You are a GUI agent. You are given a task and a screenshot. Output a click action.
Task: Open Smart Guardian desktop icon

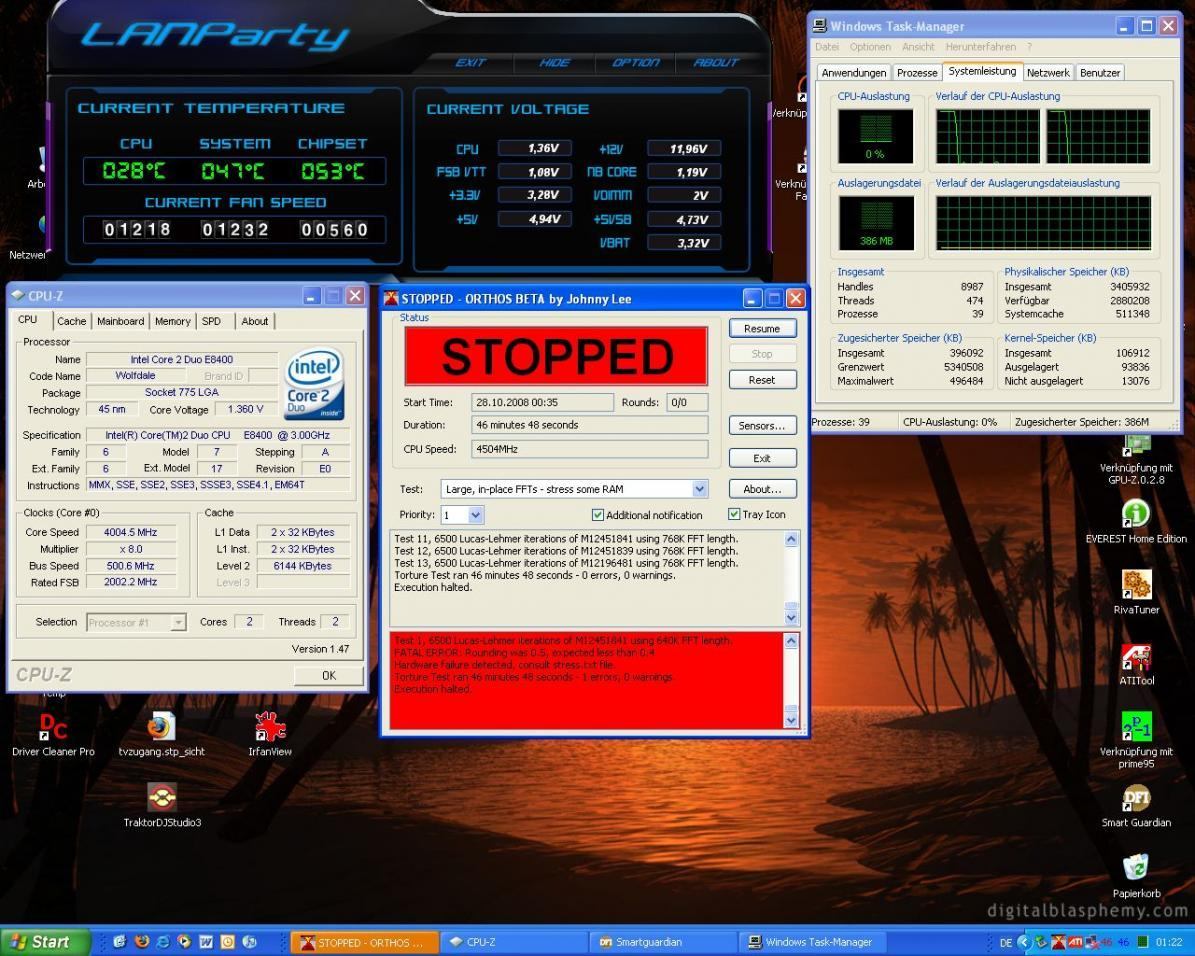tap(1136, 805)
